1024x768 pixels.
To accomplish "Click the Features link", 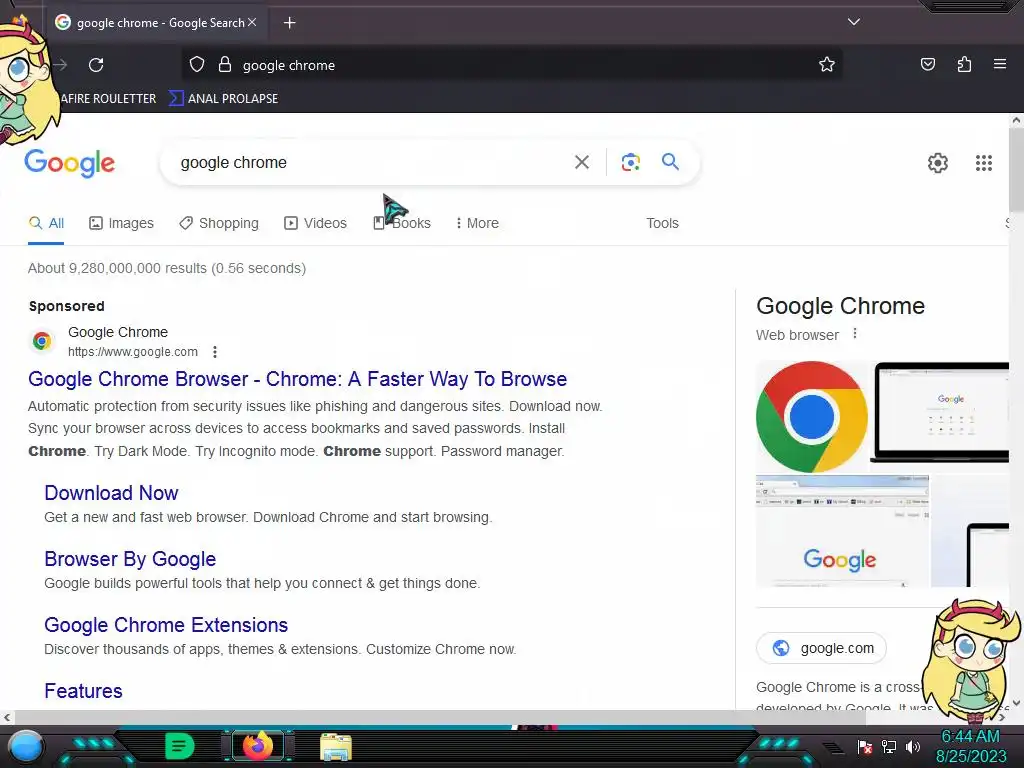I will [83, 691].
